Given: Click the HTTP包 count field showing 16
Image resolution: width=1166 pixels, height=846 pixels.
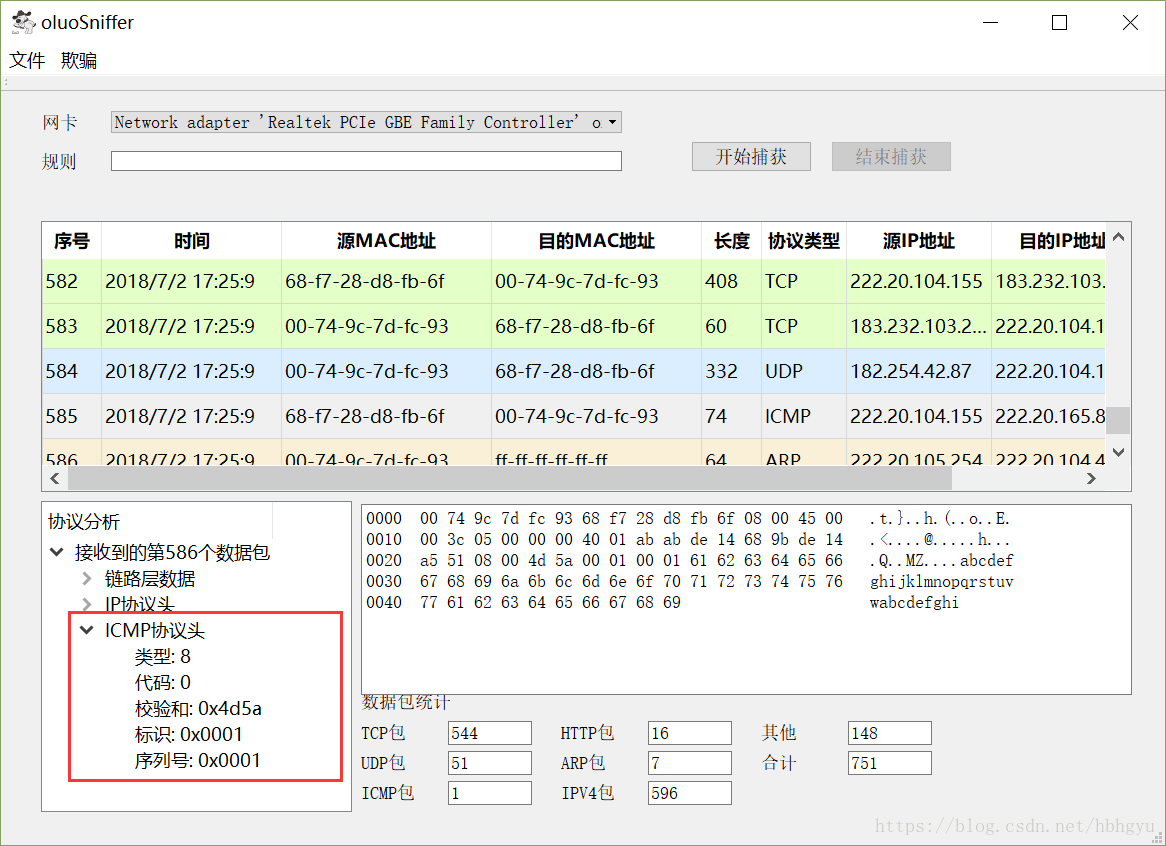Looking at the screenshot, I should coord(689,733).
